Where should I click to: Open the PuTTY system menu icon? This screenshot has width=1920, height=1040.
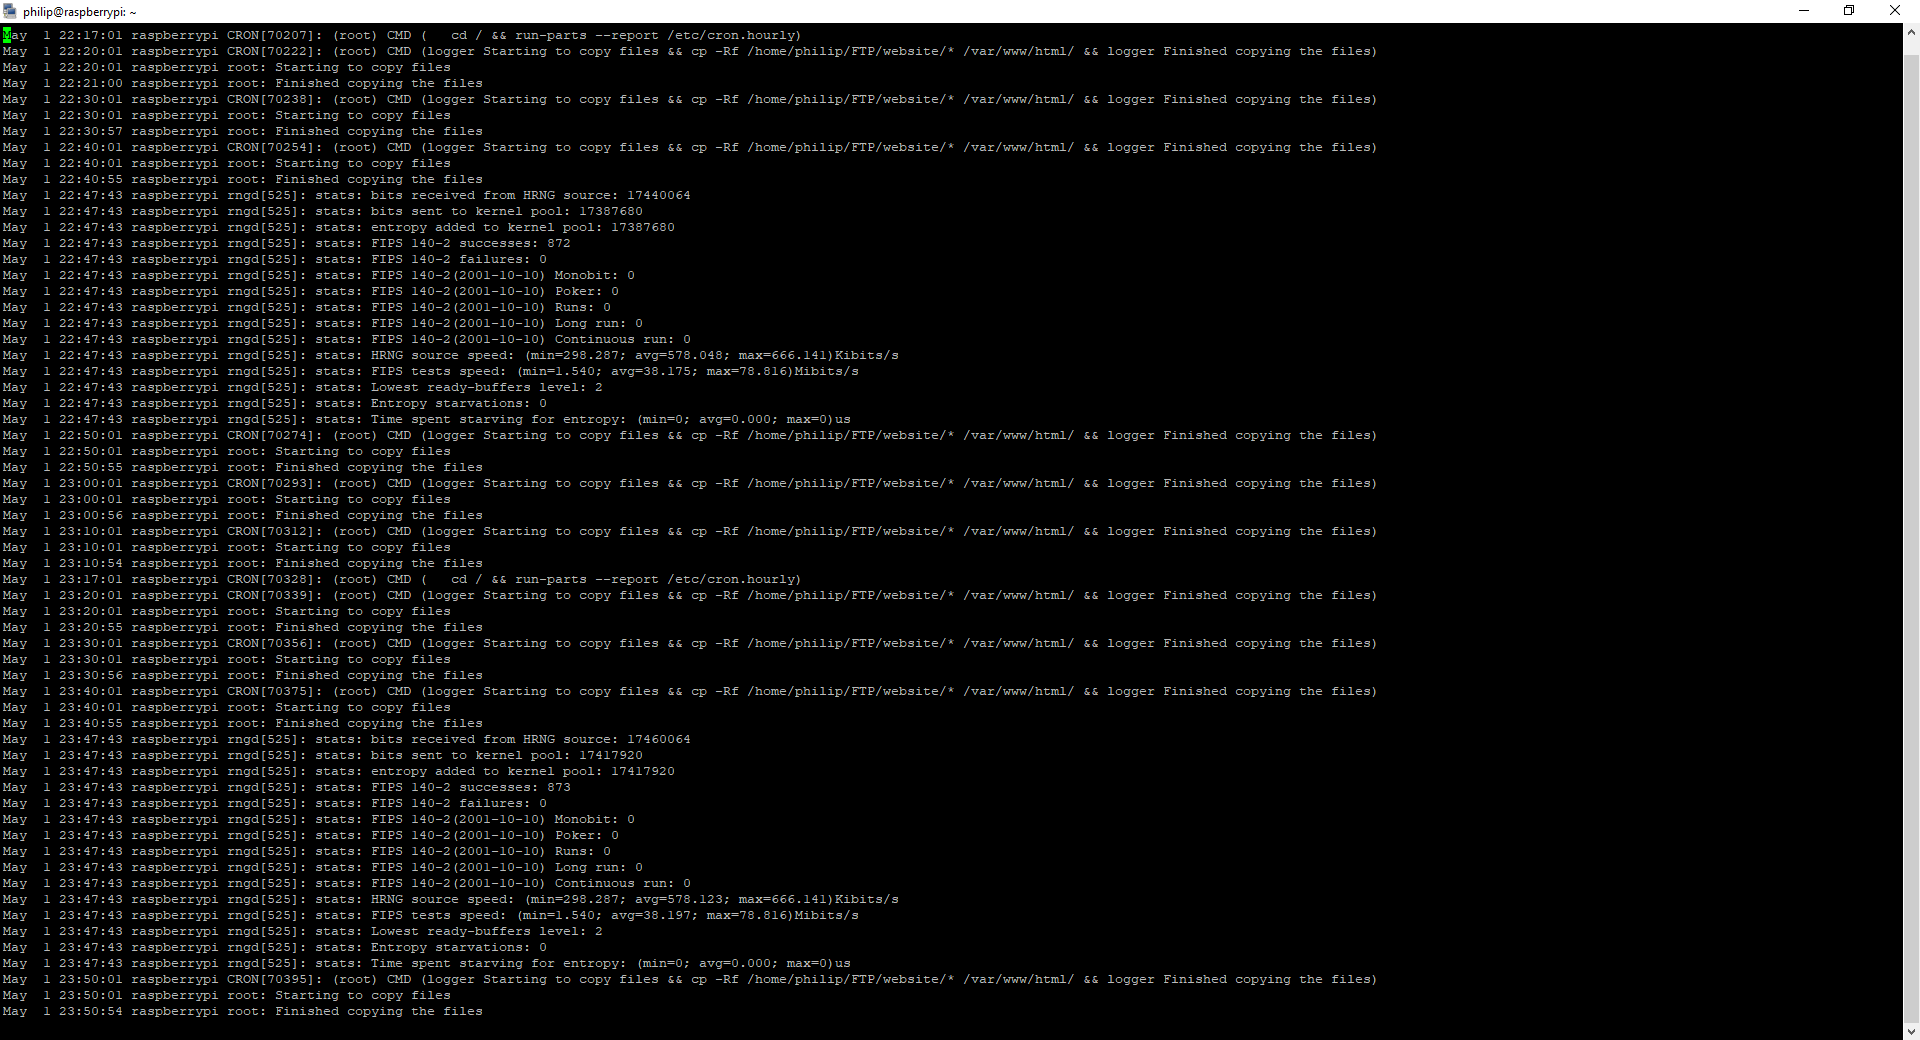click(x=11, y=11)
